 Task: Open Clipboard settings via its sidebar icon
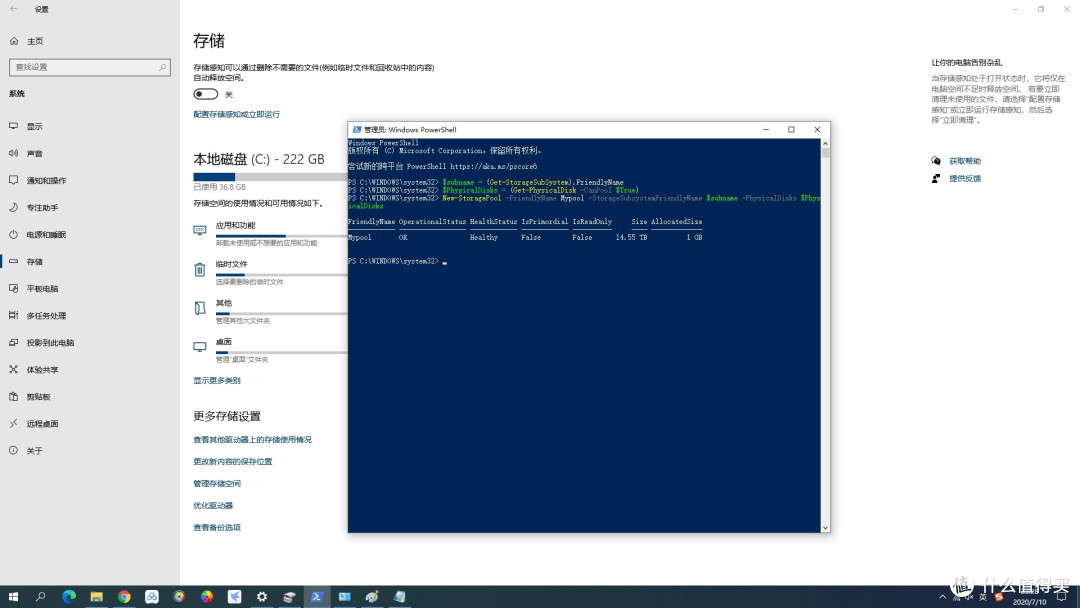[x=15, y=396]
